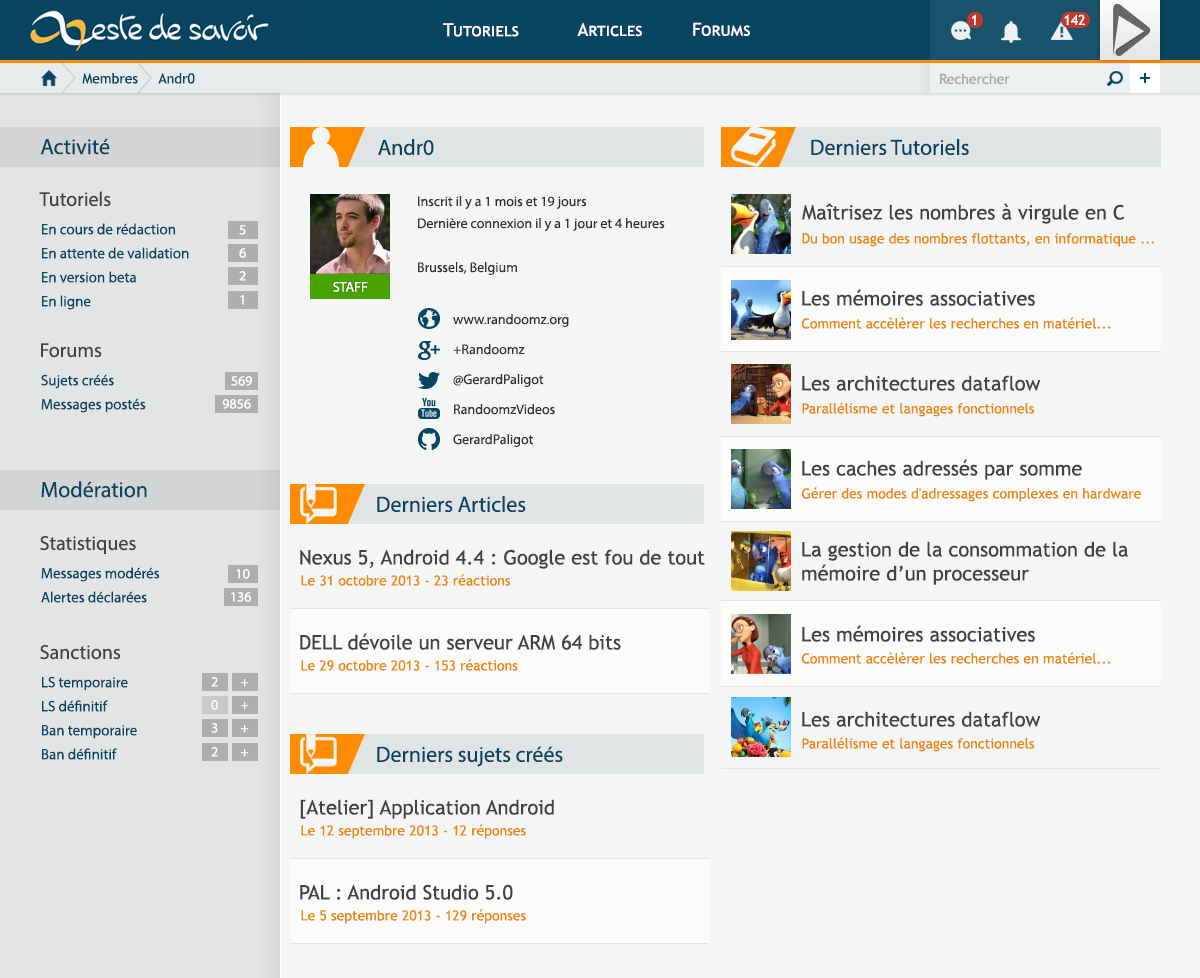Click the search magnifier icon
The image size is (1200, 978).
tap(1114, 79)
